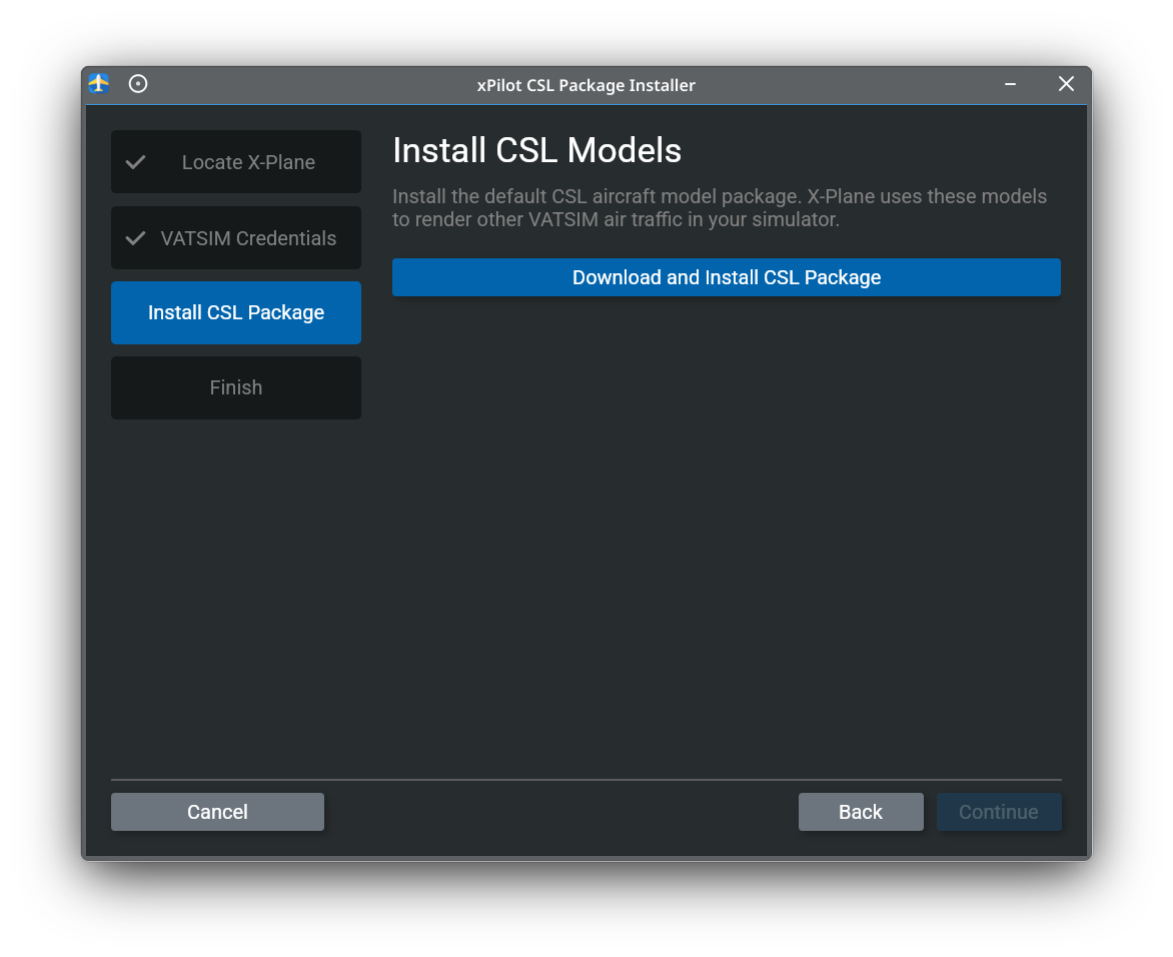Screen dimensions: 1173x957
Task: Click the Cancel button
Action: pos(217,811)
